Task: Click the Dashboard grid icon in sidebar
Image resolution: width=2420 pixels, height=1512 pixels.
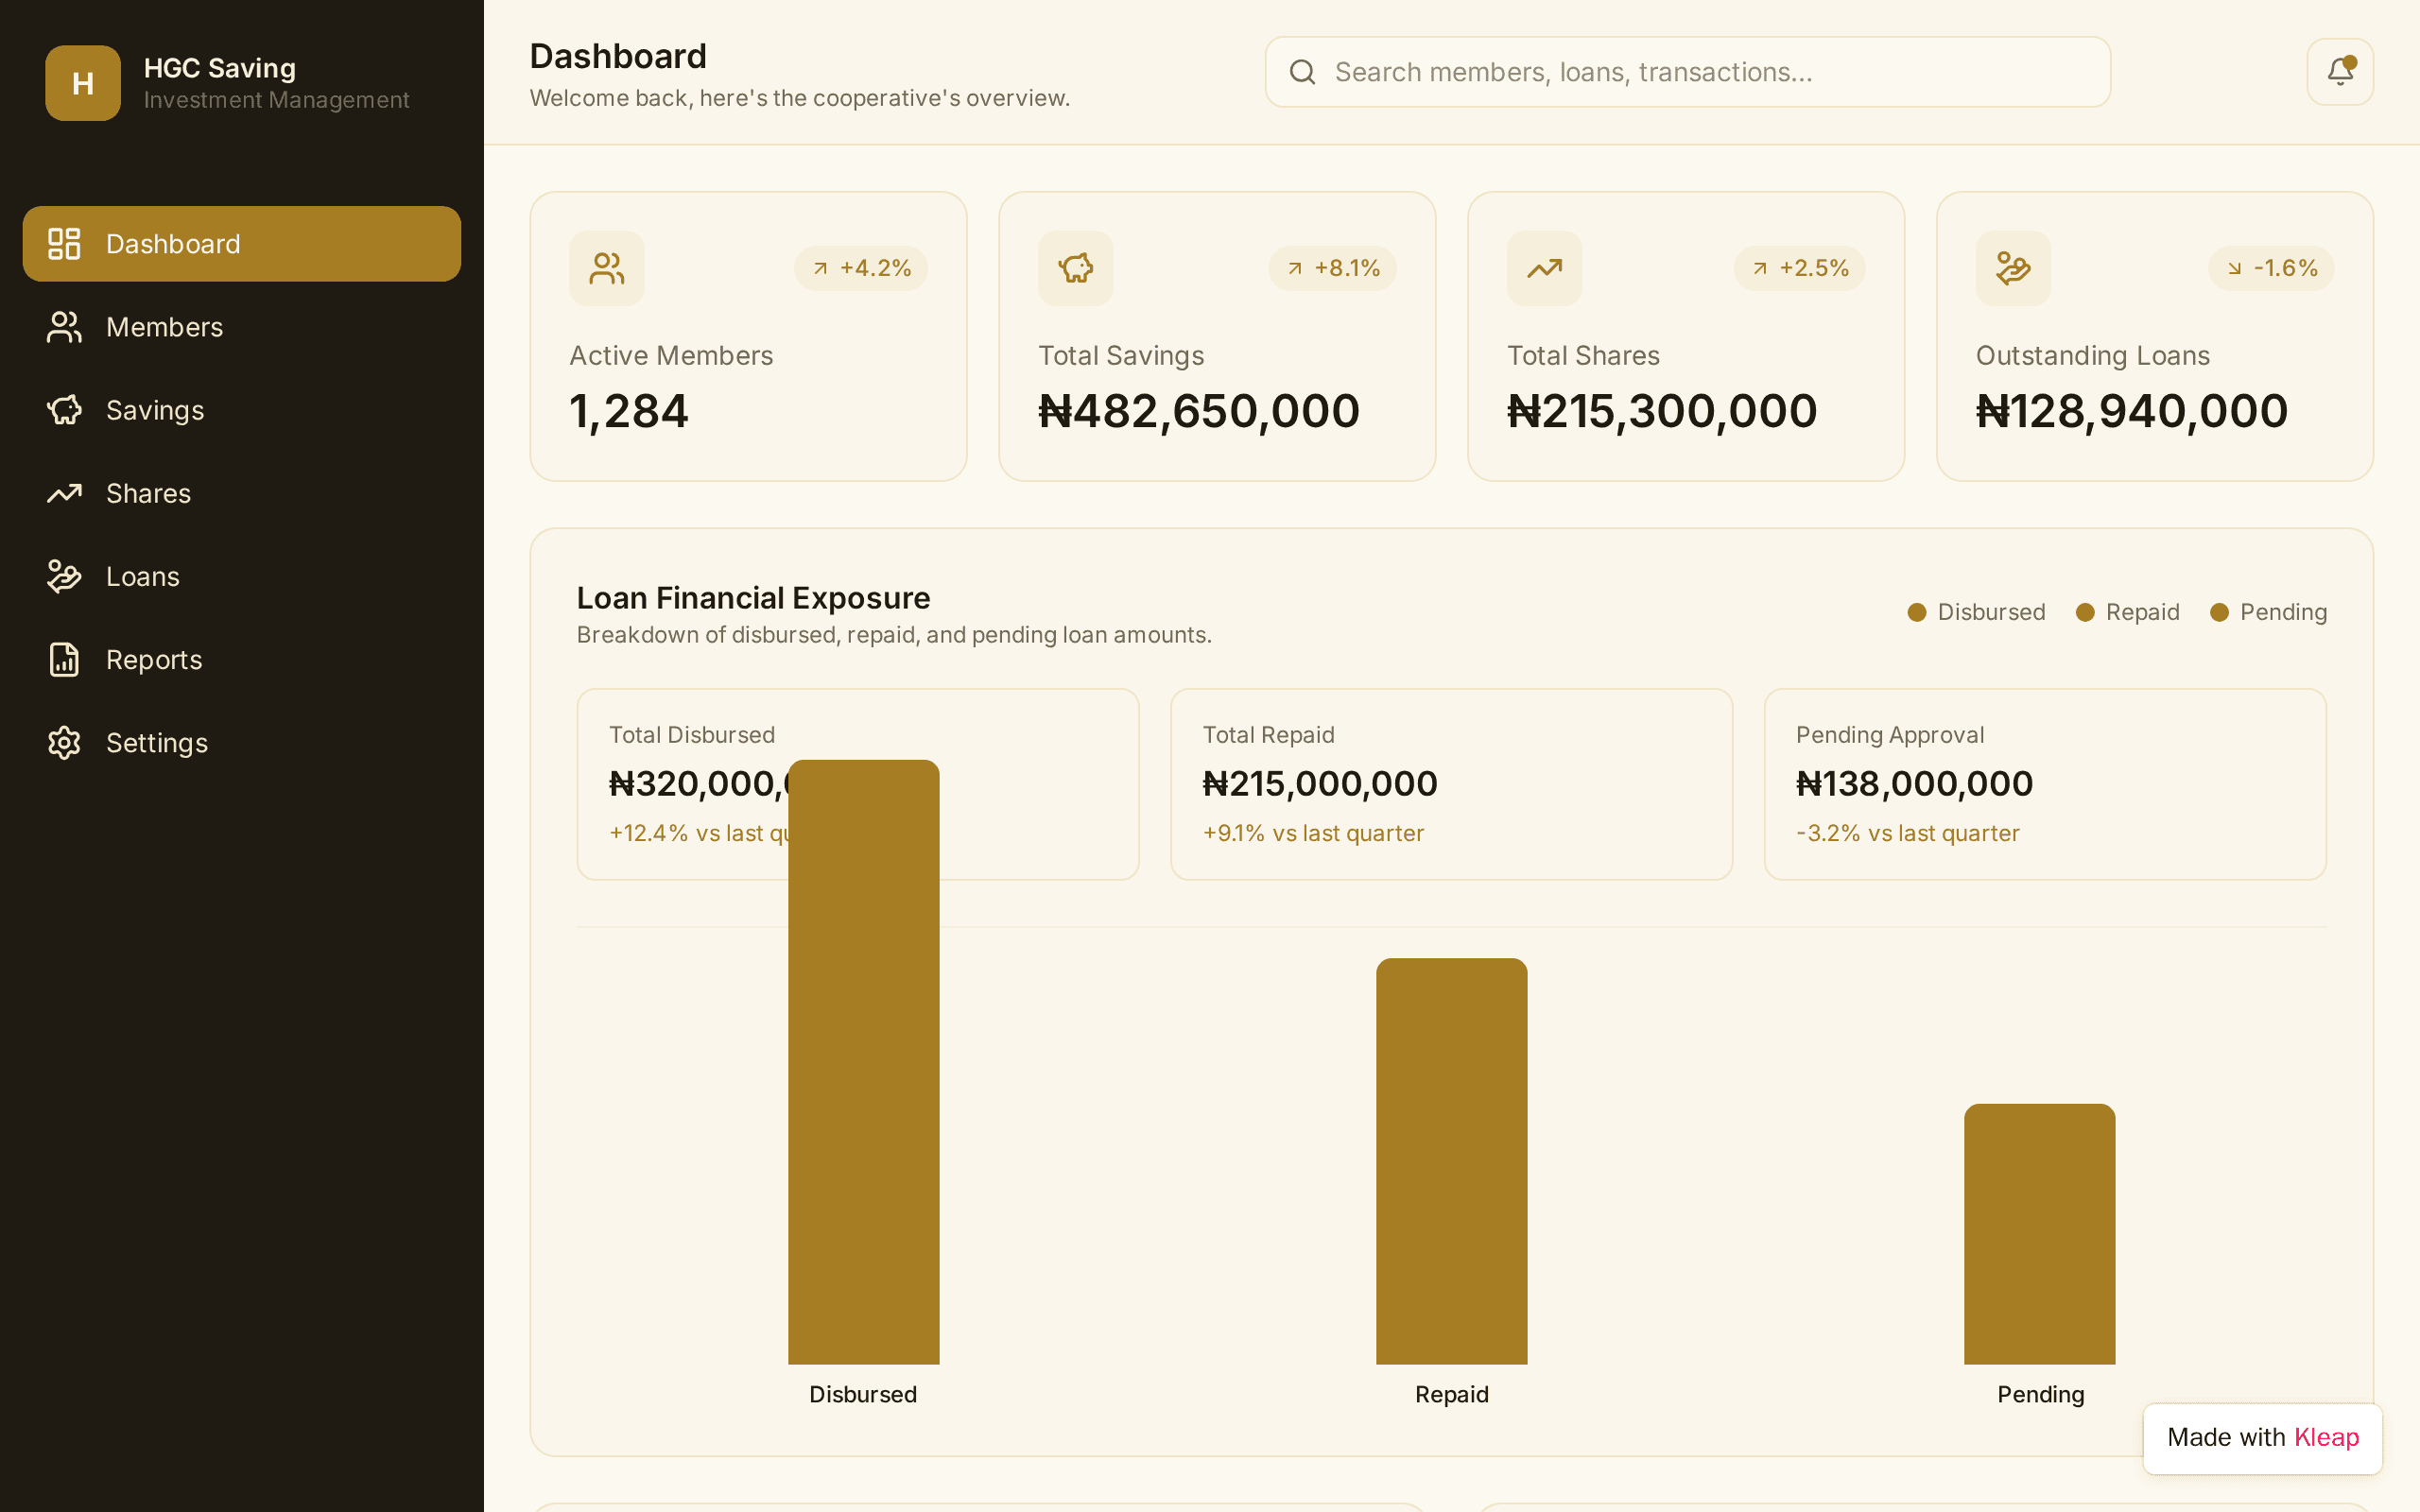Action: (x=64, y=244)
